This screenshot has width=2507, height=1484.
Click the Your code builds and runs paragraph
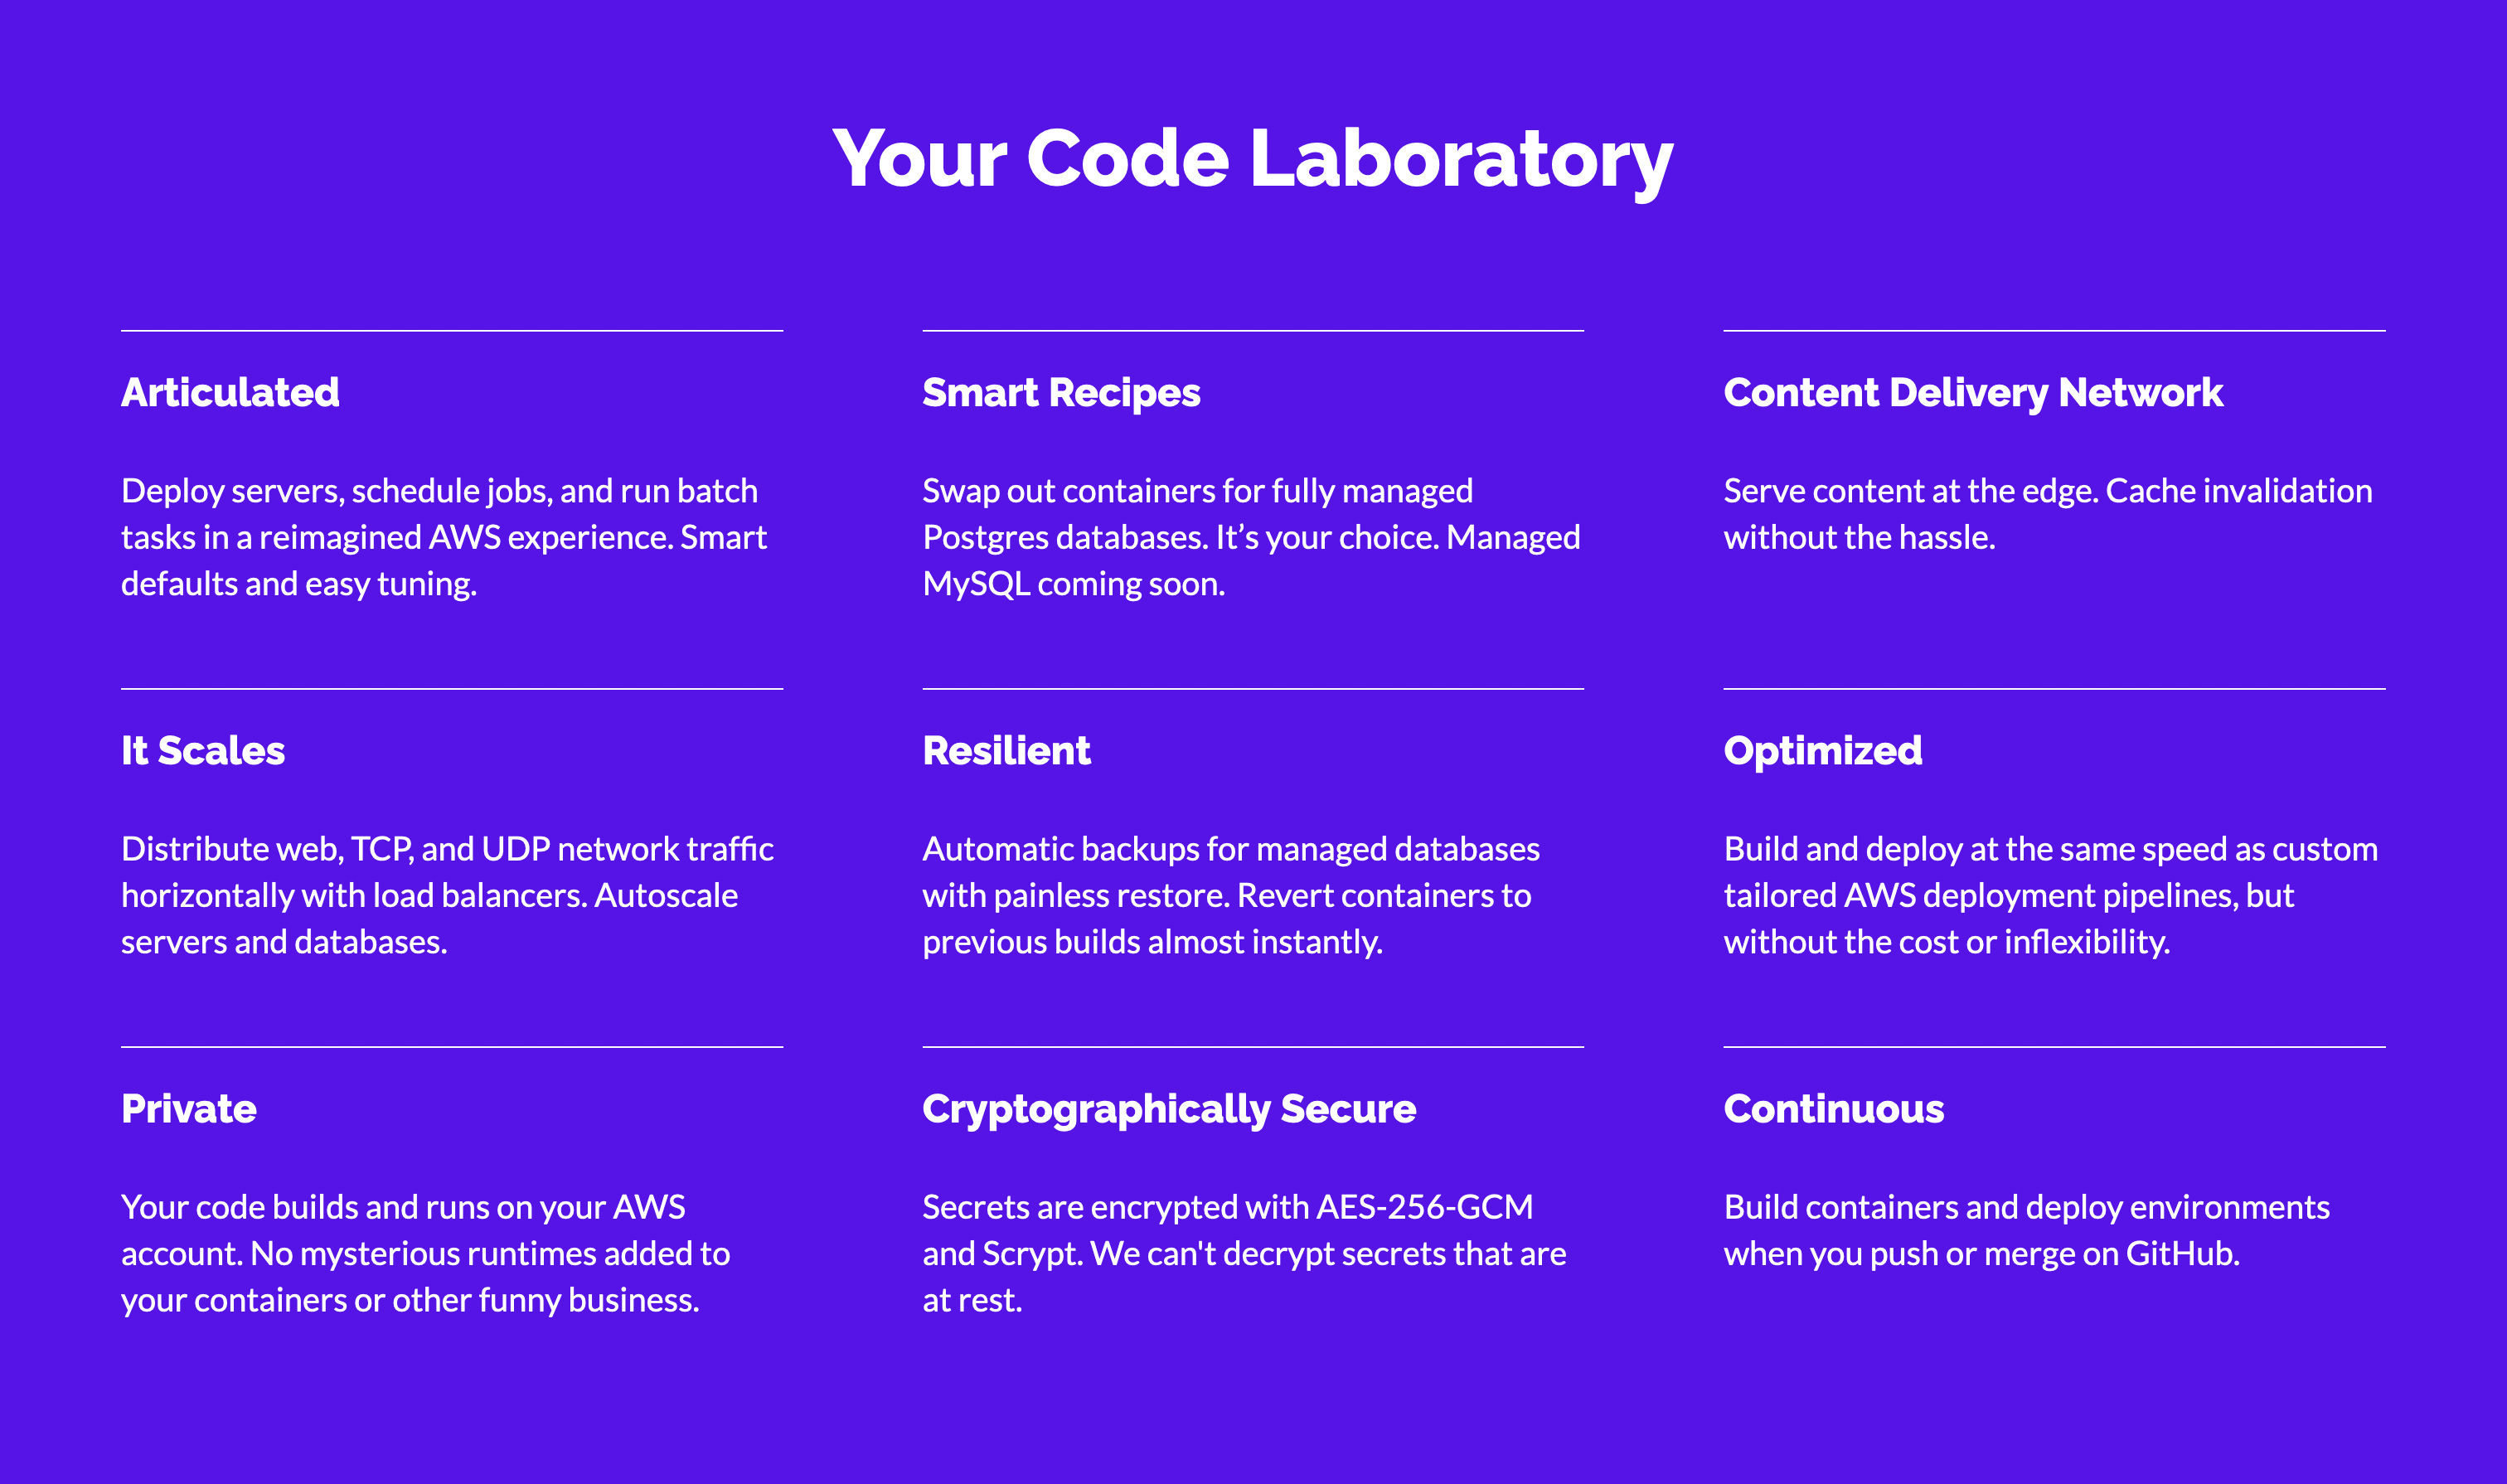[x=425, y=1253]
